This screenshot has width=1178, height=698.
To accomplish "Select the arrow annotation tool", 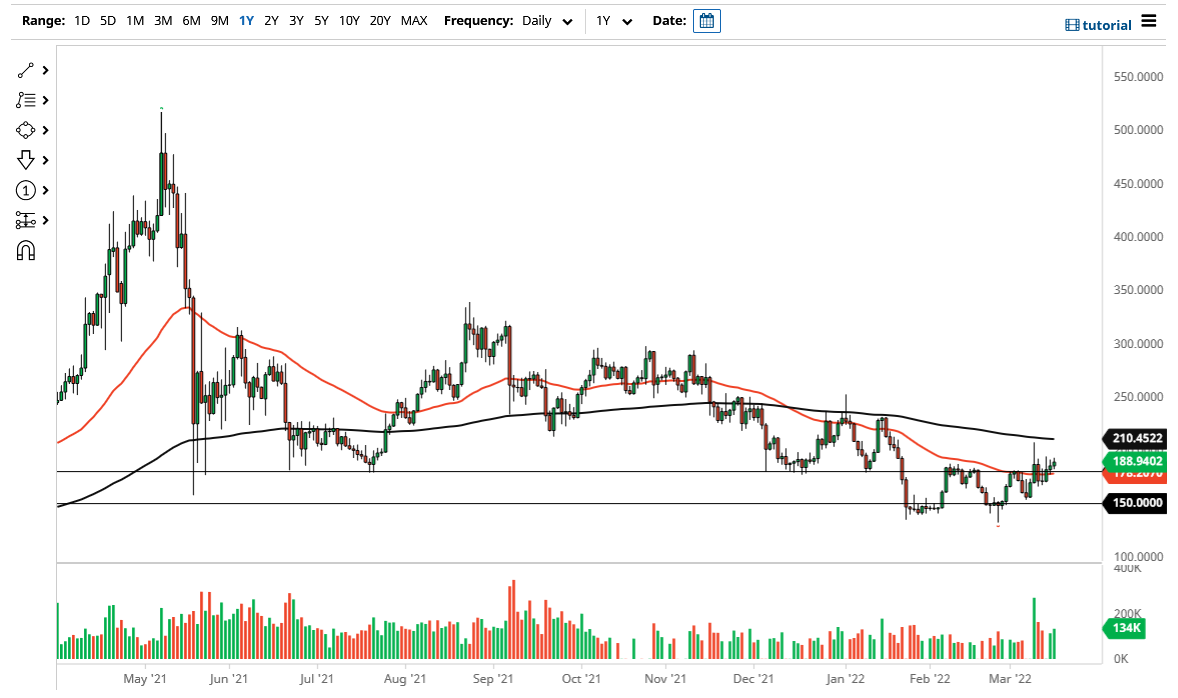I will click(27, 160).
